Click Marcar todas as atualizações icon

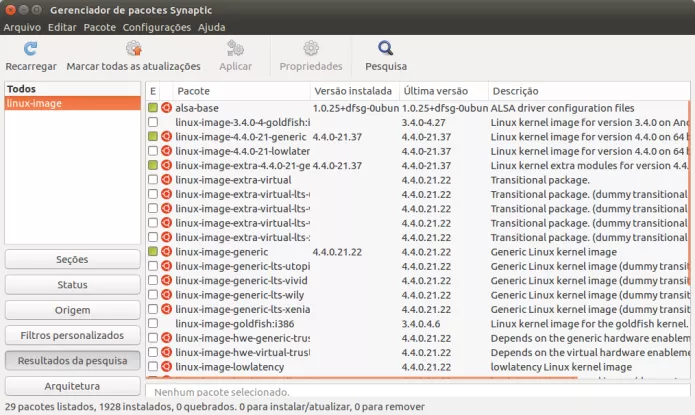pyautogui.click(x=133, y=48)
